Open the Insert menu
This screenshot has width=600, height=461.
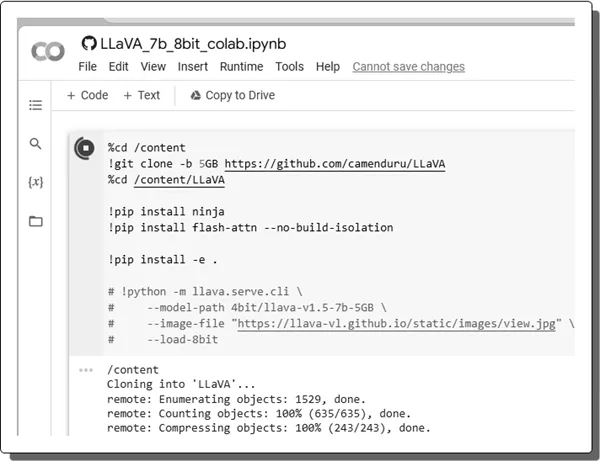[193, 67]
